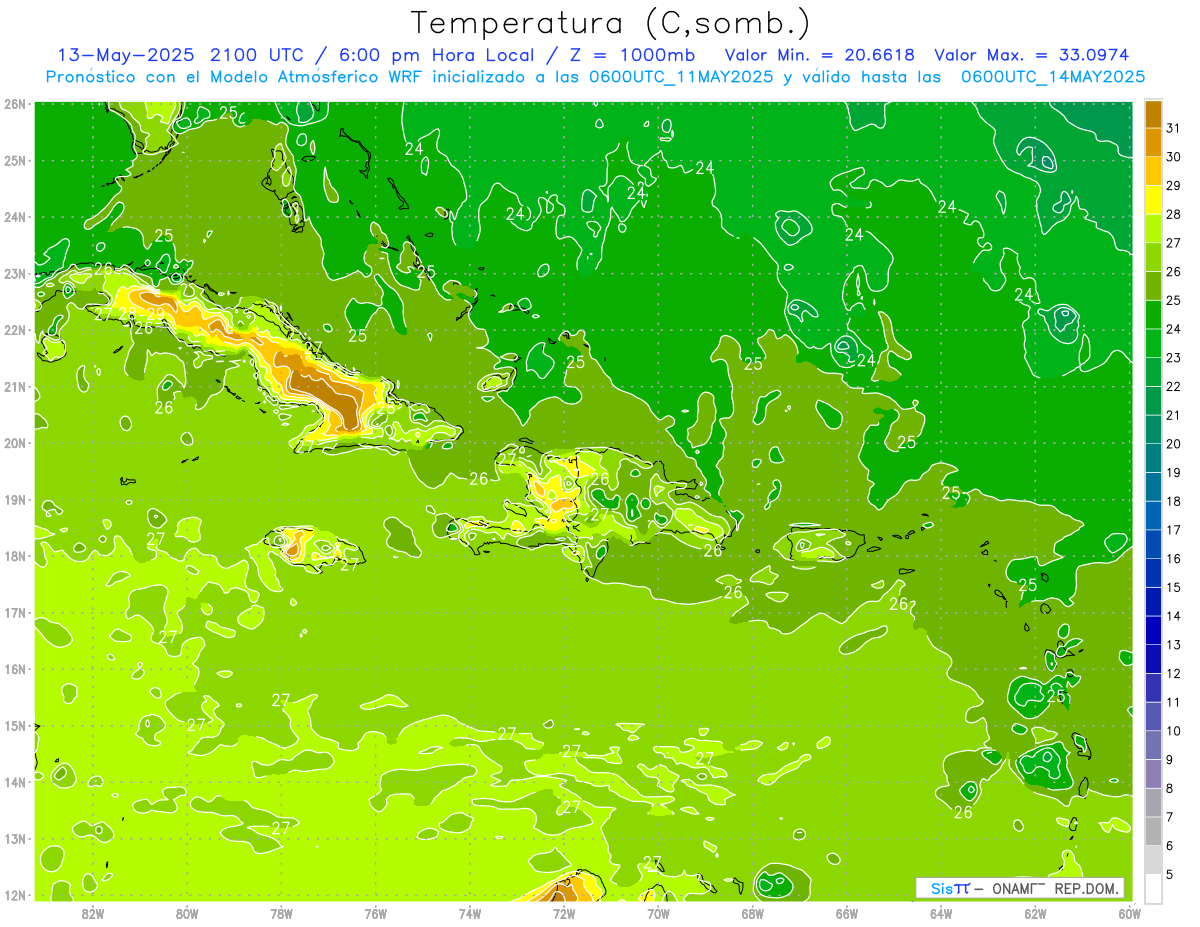Screen dimensions: 1200x927
Task: Click the 'Valor Max. = 33.0974' readout
Action: click(1032, 54)
